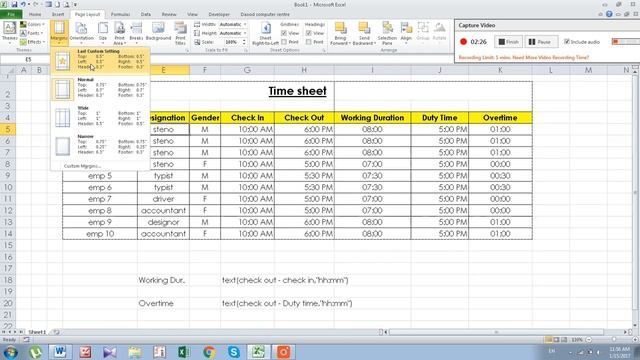The width and height of the screenshot is (640, 360).
Task: Open the Selection Pane
Action: [387, 33]
